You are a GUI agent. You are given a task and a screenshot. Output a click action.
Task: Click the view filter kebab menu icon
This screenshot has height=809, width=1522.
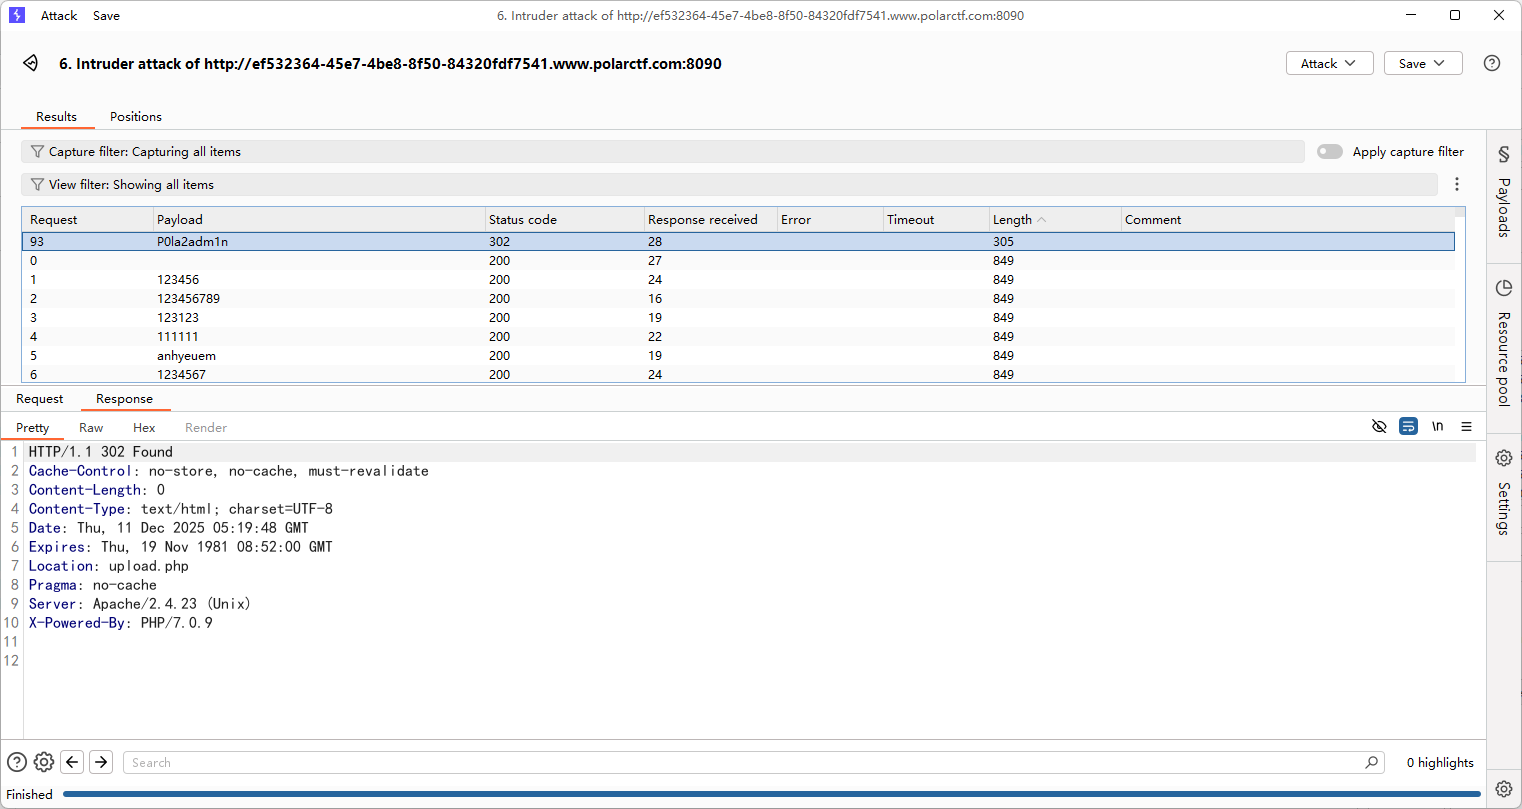pos(1456,184)
